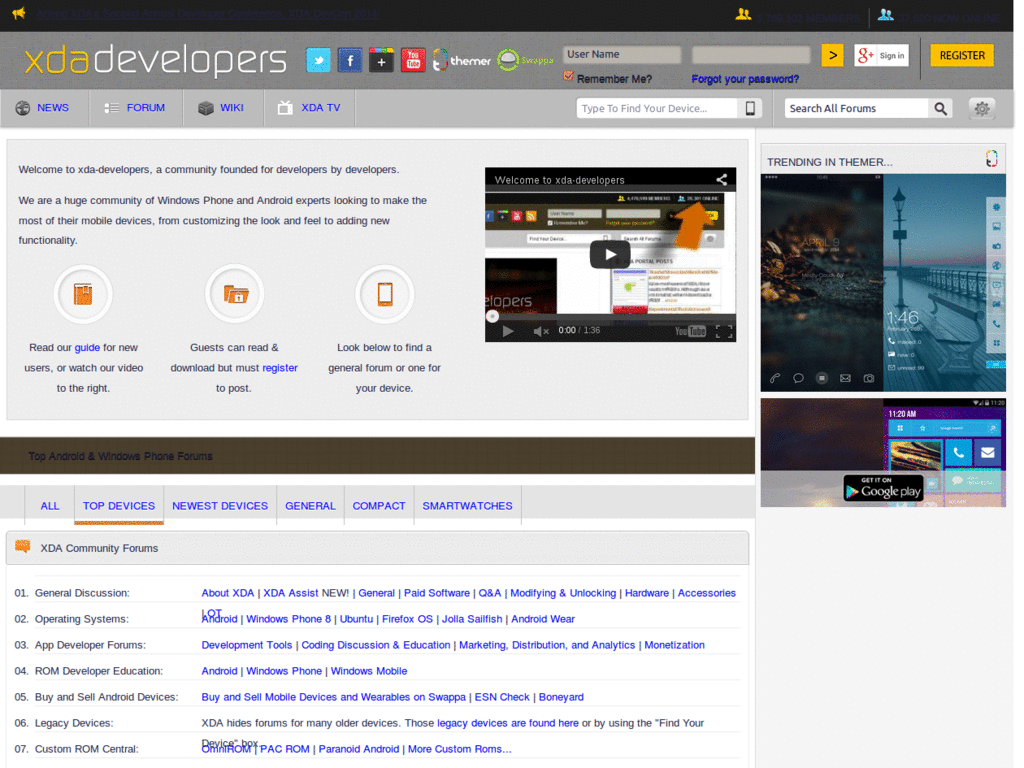Click the megaphone announcement icon
The height and width of the screenshot is (768, 1024).
coord(19,13)
